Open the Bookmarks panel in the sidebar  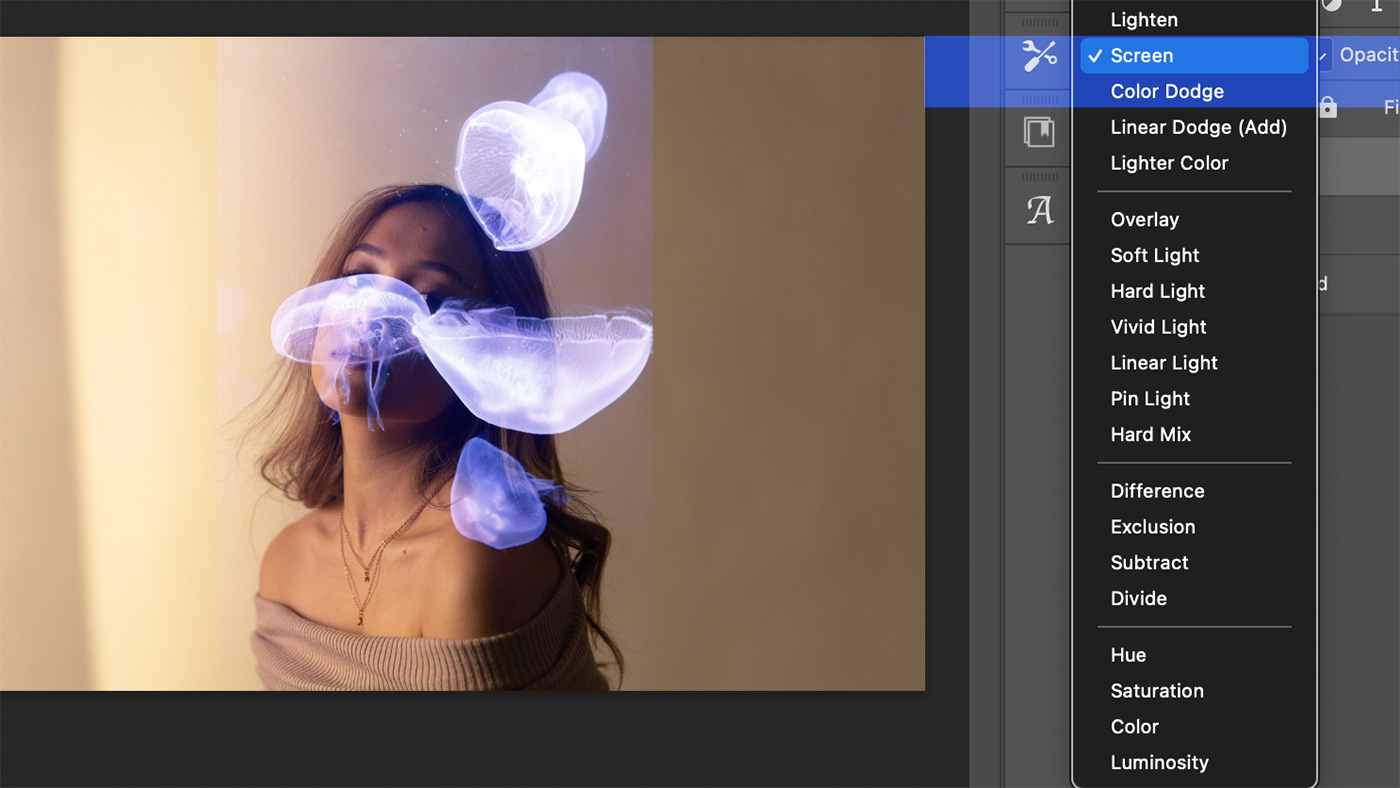tap(1040, 131)
